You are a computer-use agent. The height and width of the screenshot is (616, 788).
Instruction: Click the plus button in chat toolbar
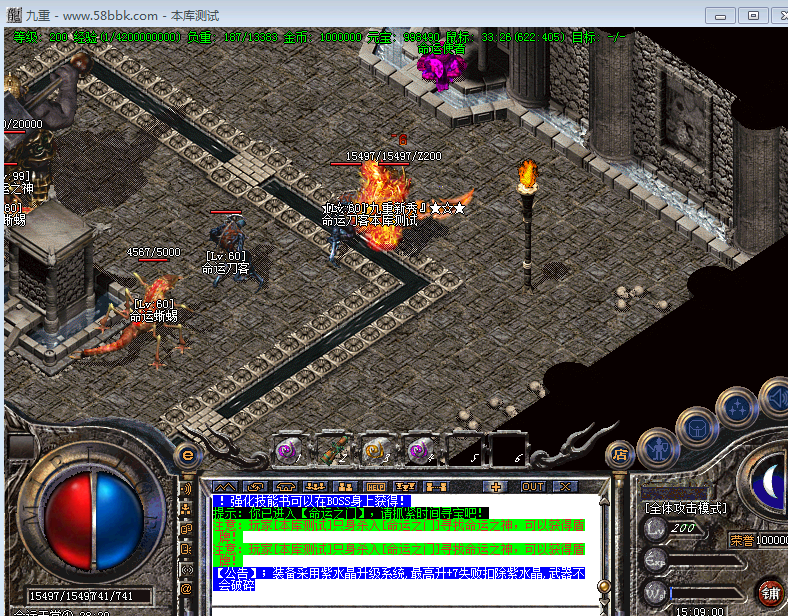tap(496, 486)
